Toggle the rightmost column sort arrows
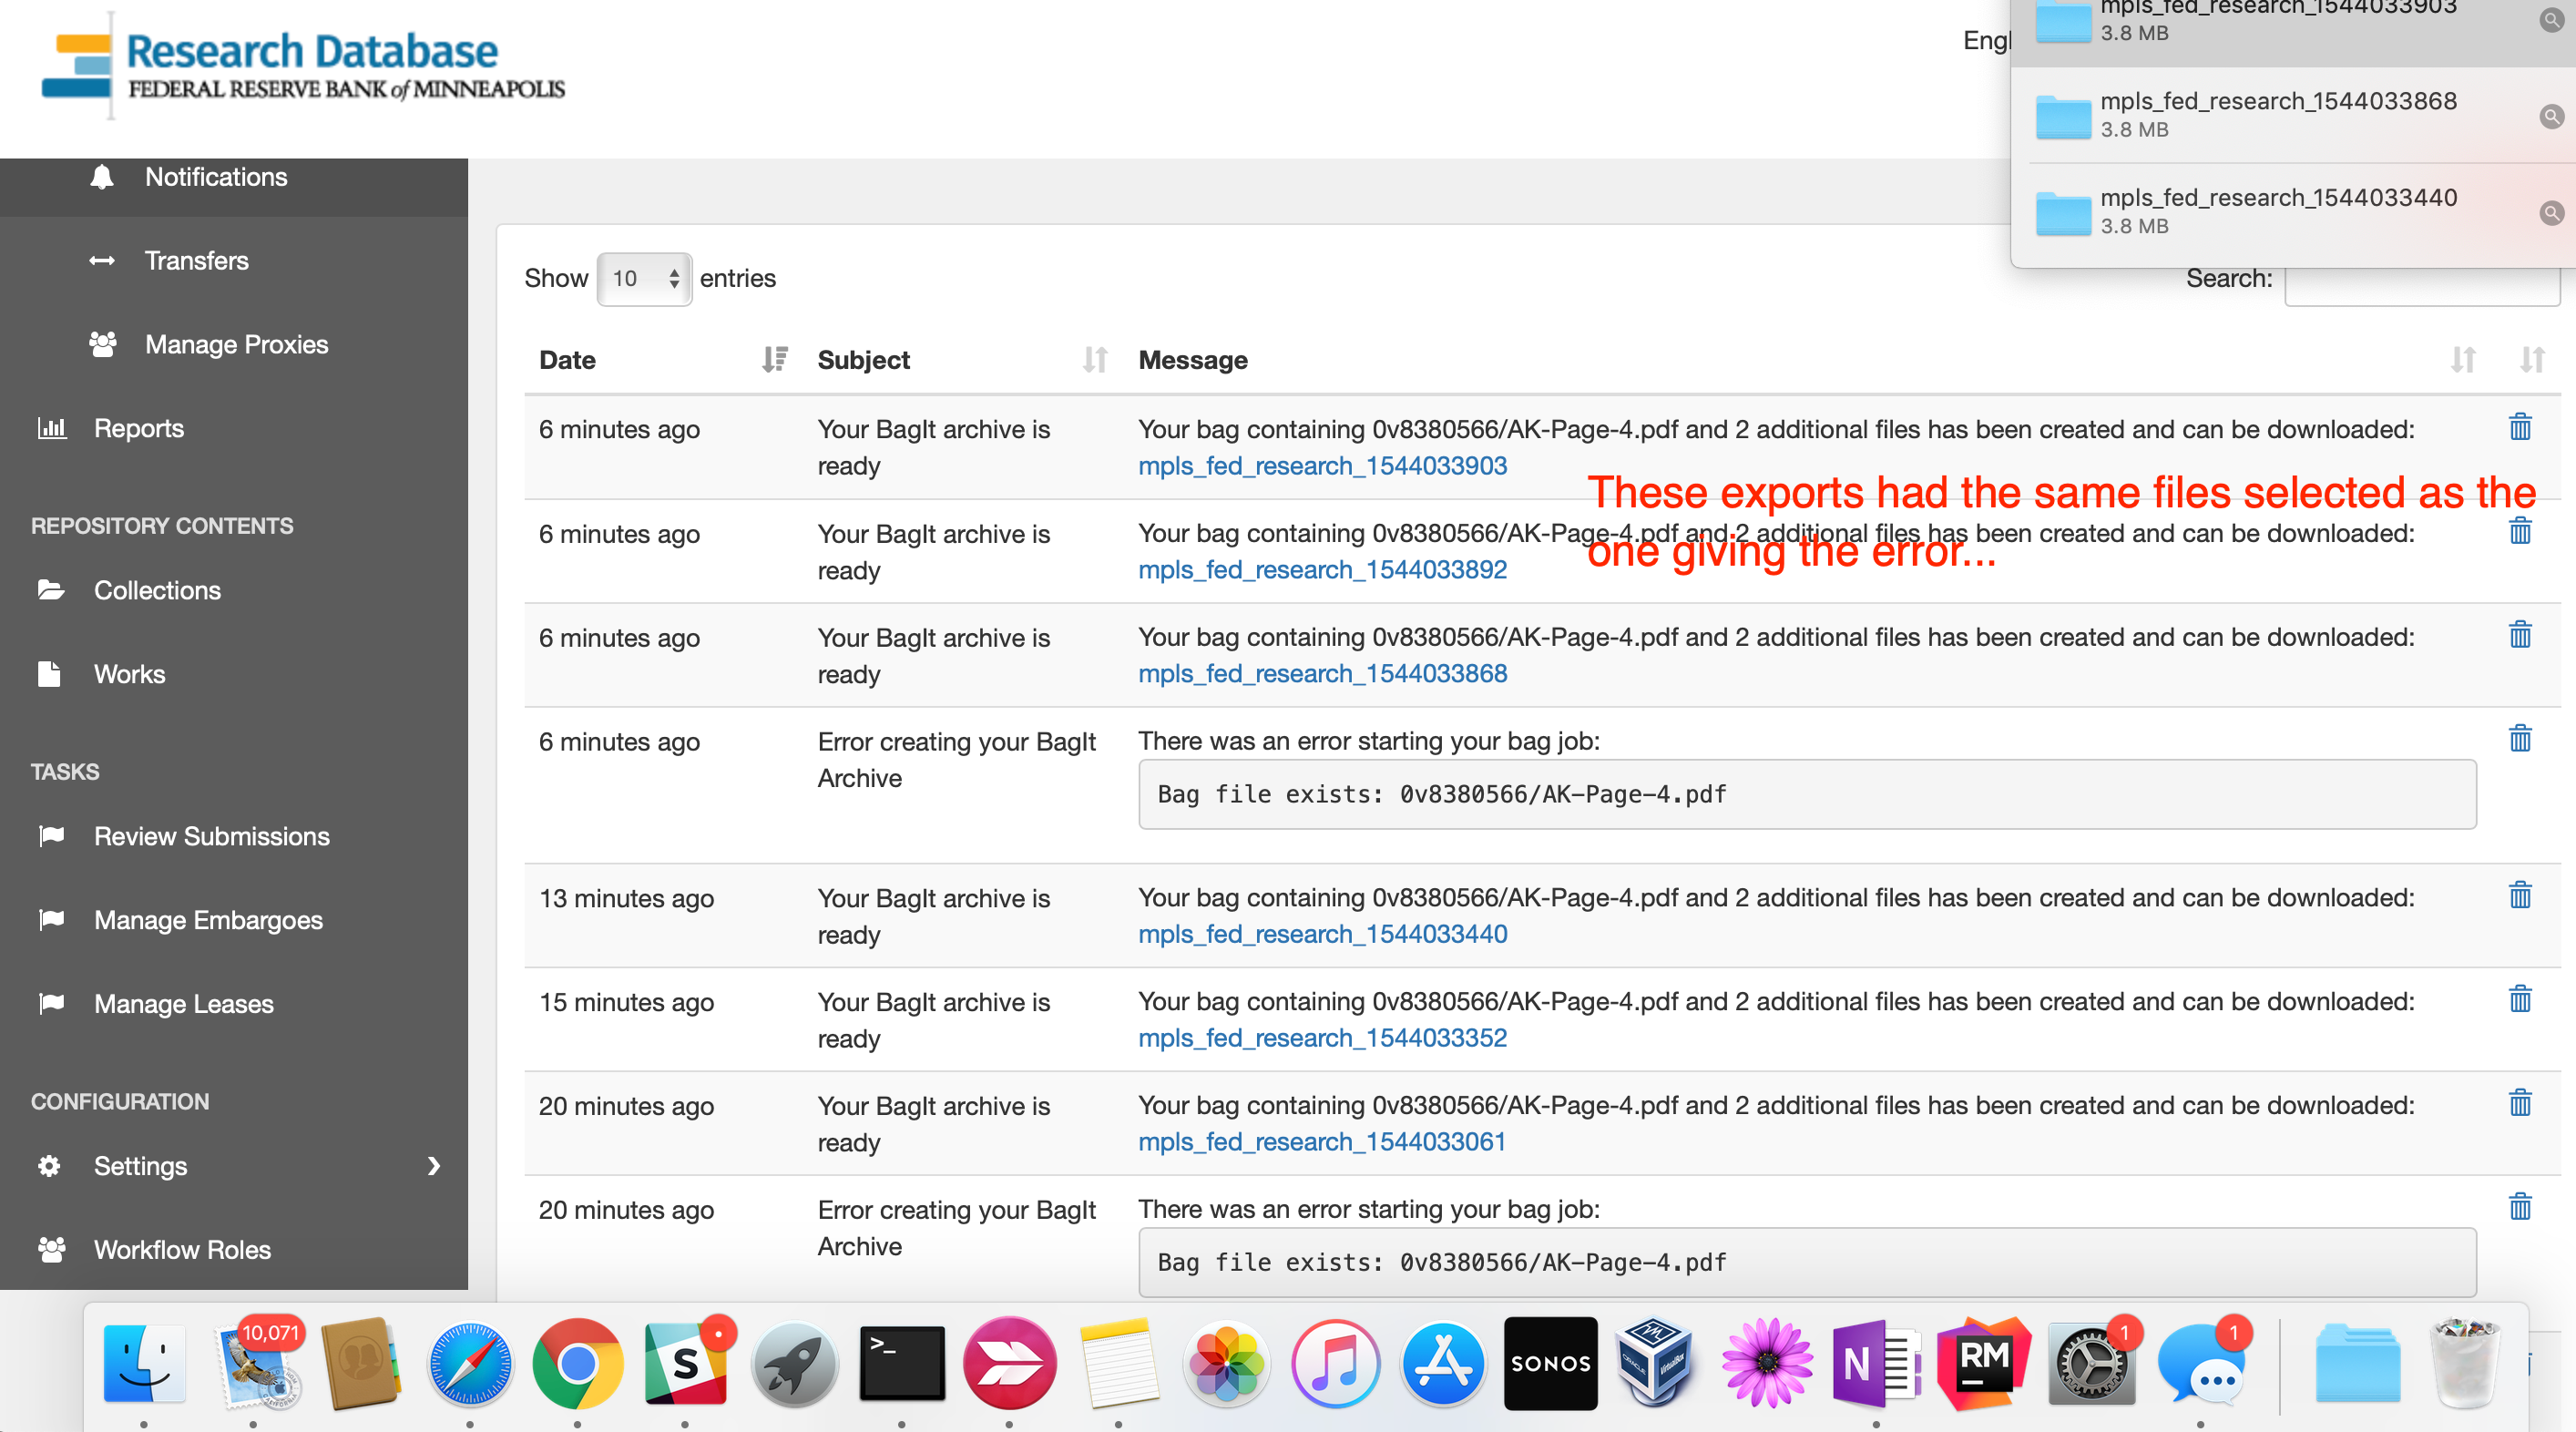The image size is (2576, 1432). pyautogui.click(x=2533, y=359)
